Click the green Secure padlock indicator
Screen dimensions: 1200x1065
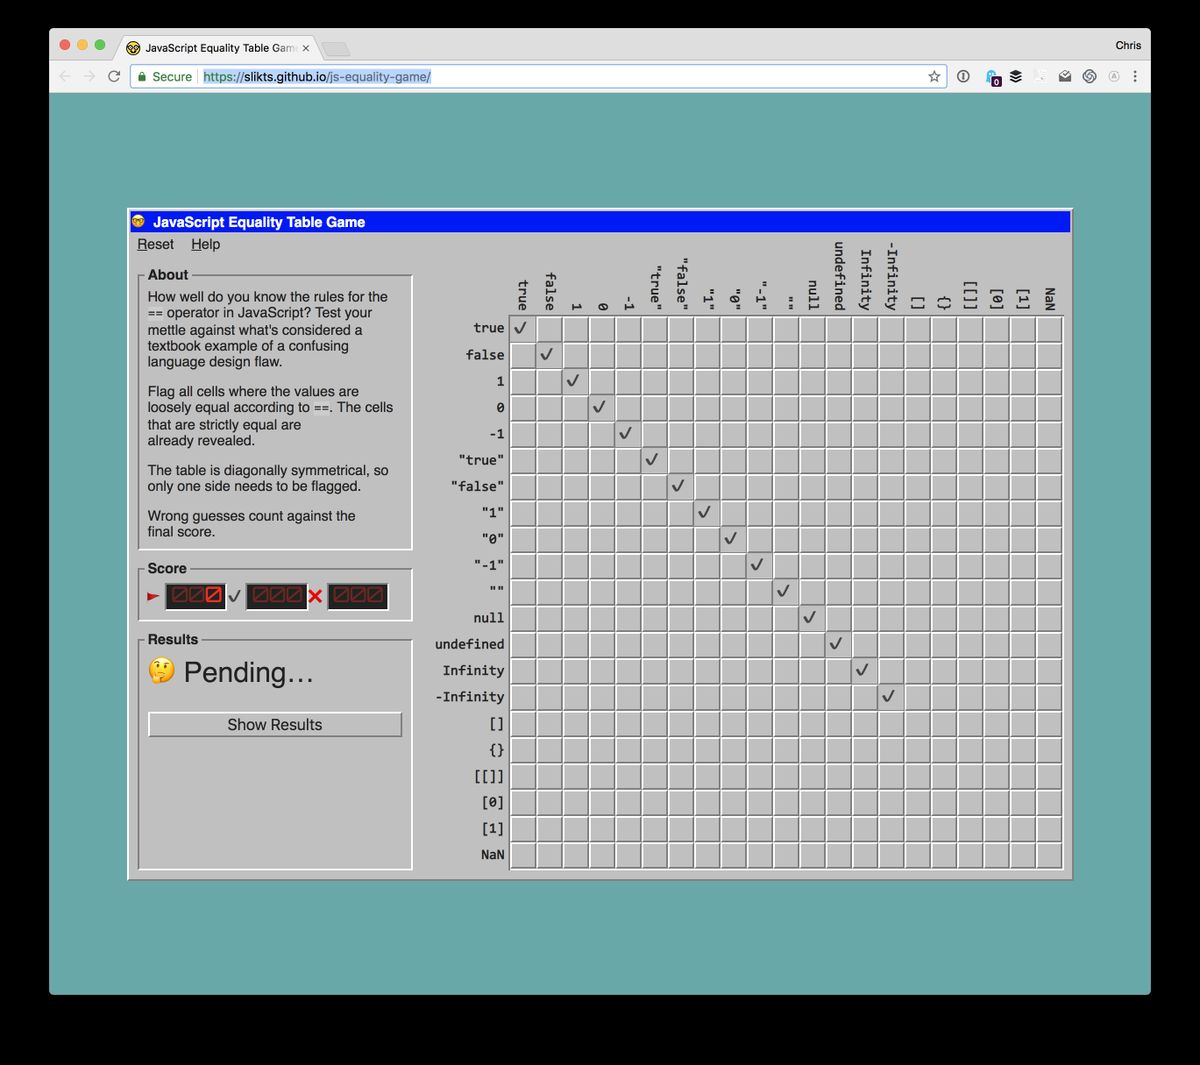coord(164,77)
